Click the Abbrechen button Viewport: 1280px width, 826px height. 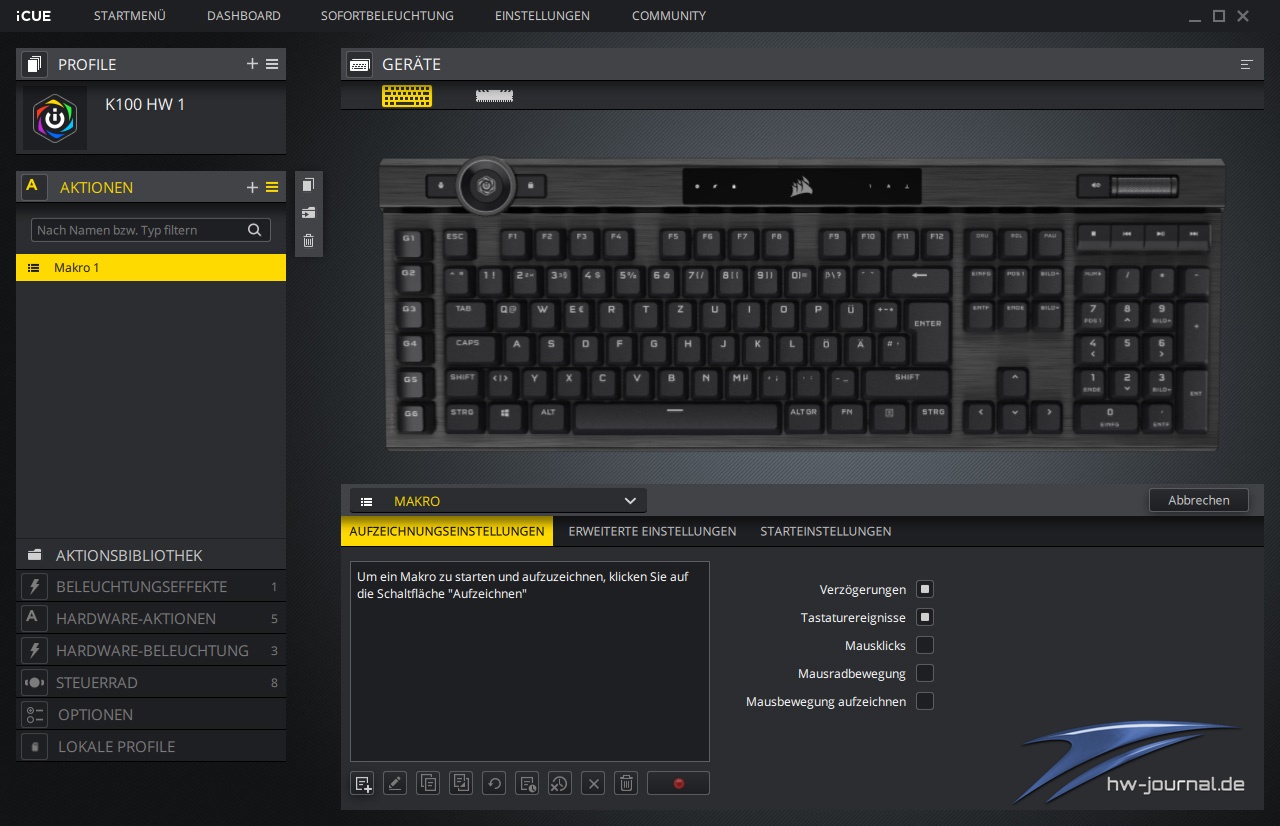[1198, 500]
